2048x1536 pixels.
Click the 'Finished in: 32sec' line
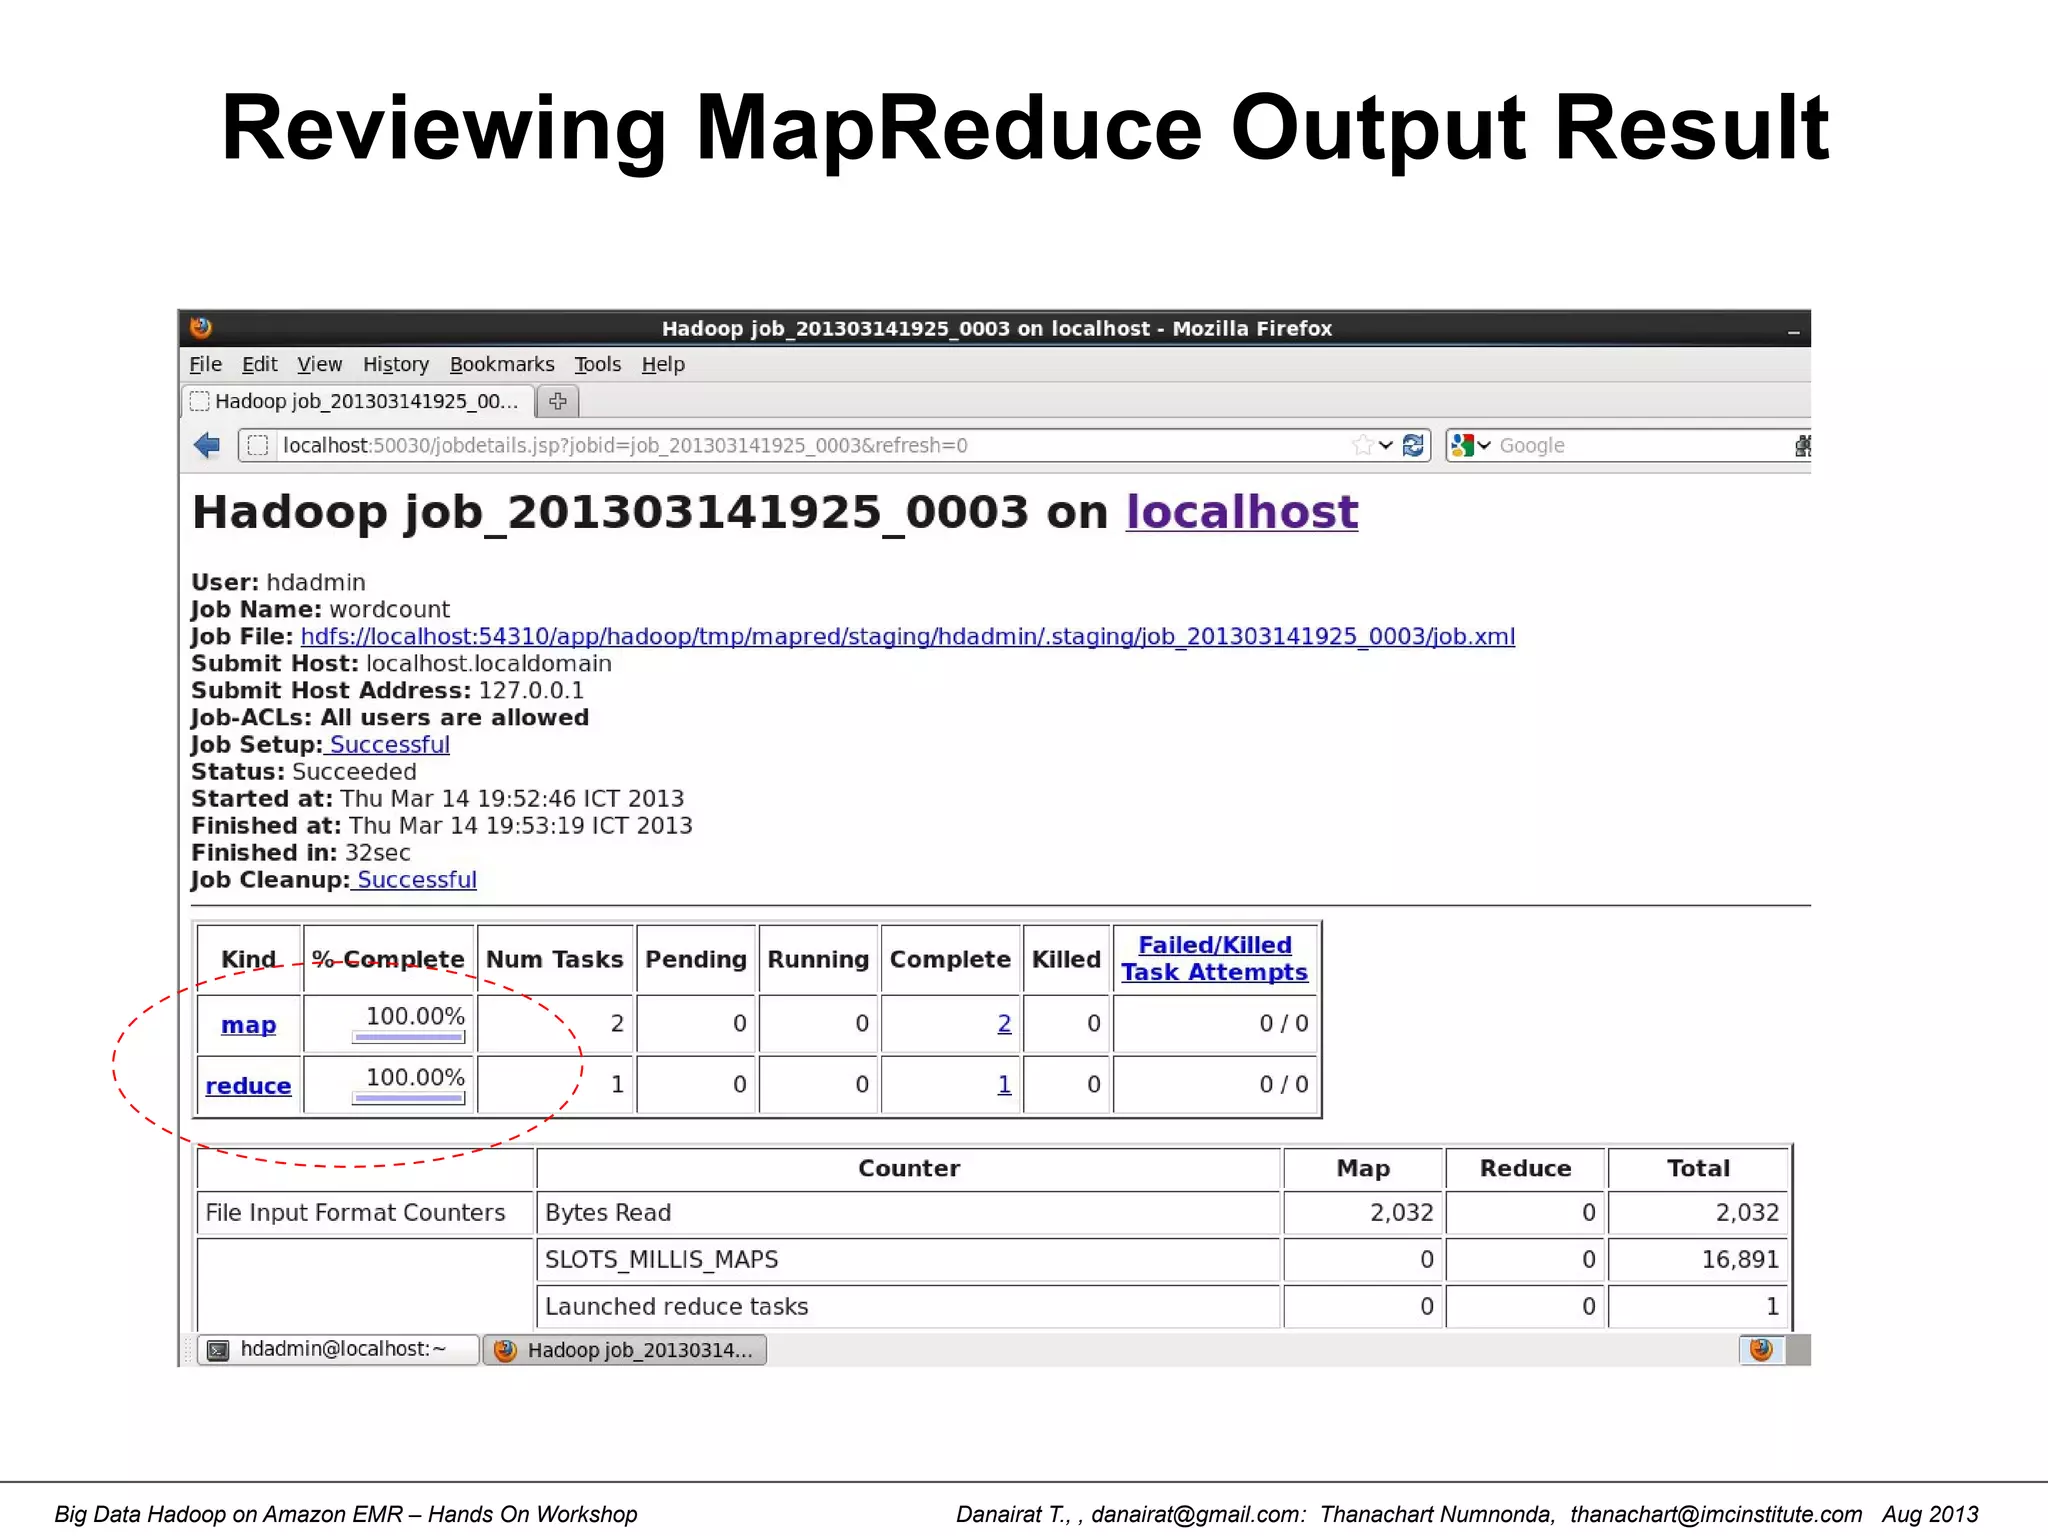coord(301,852)
